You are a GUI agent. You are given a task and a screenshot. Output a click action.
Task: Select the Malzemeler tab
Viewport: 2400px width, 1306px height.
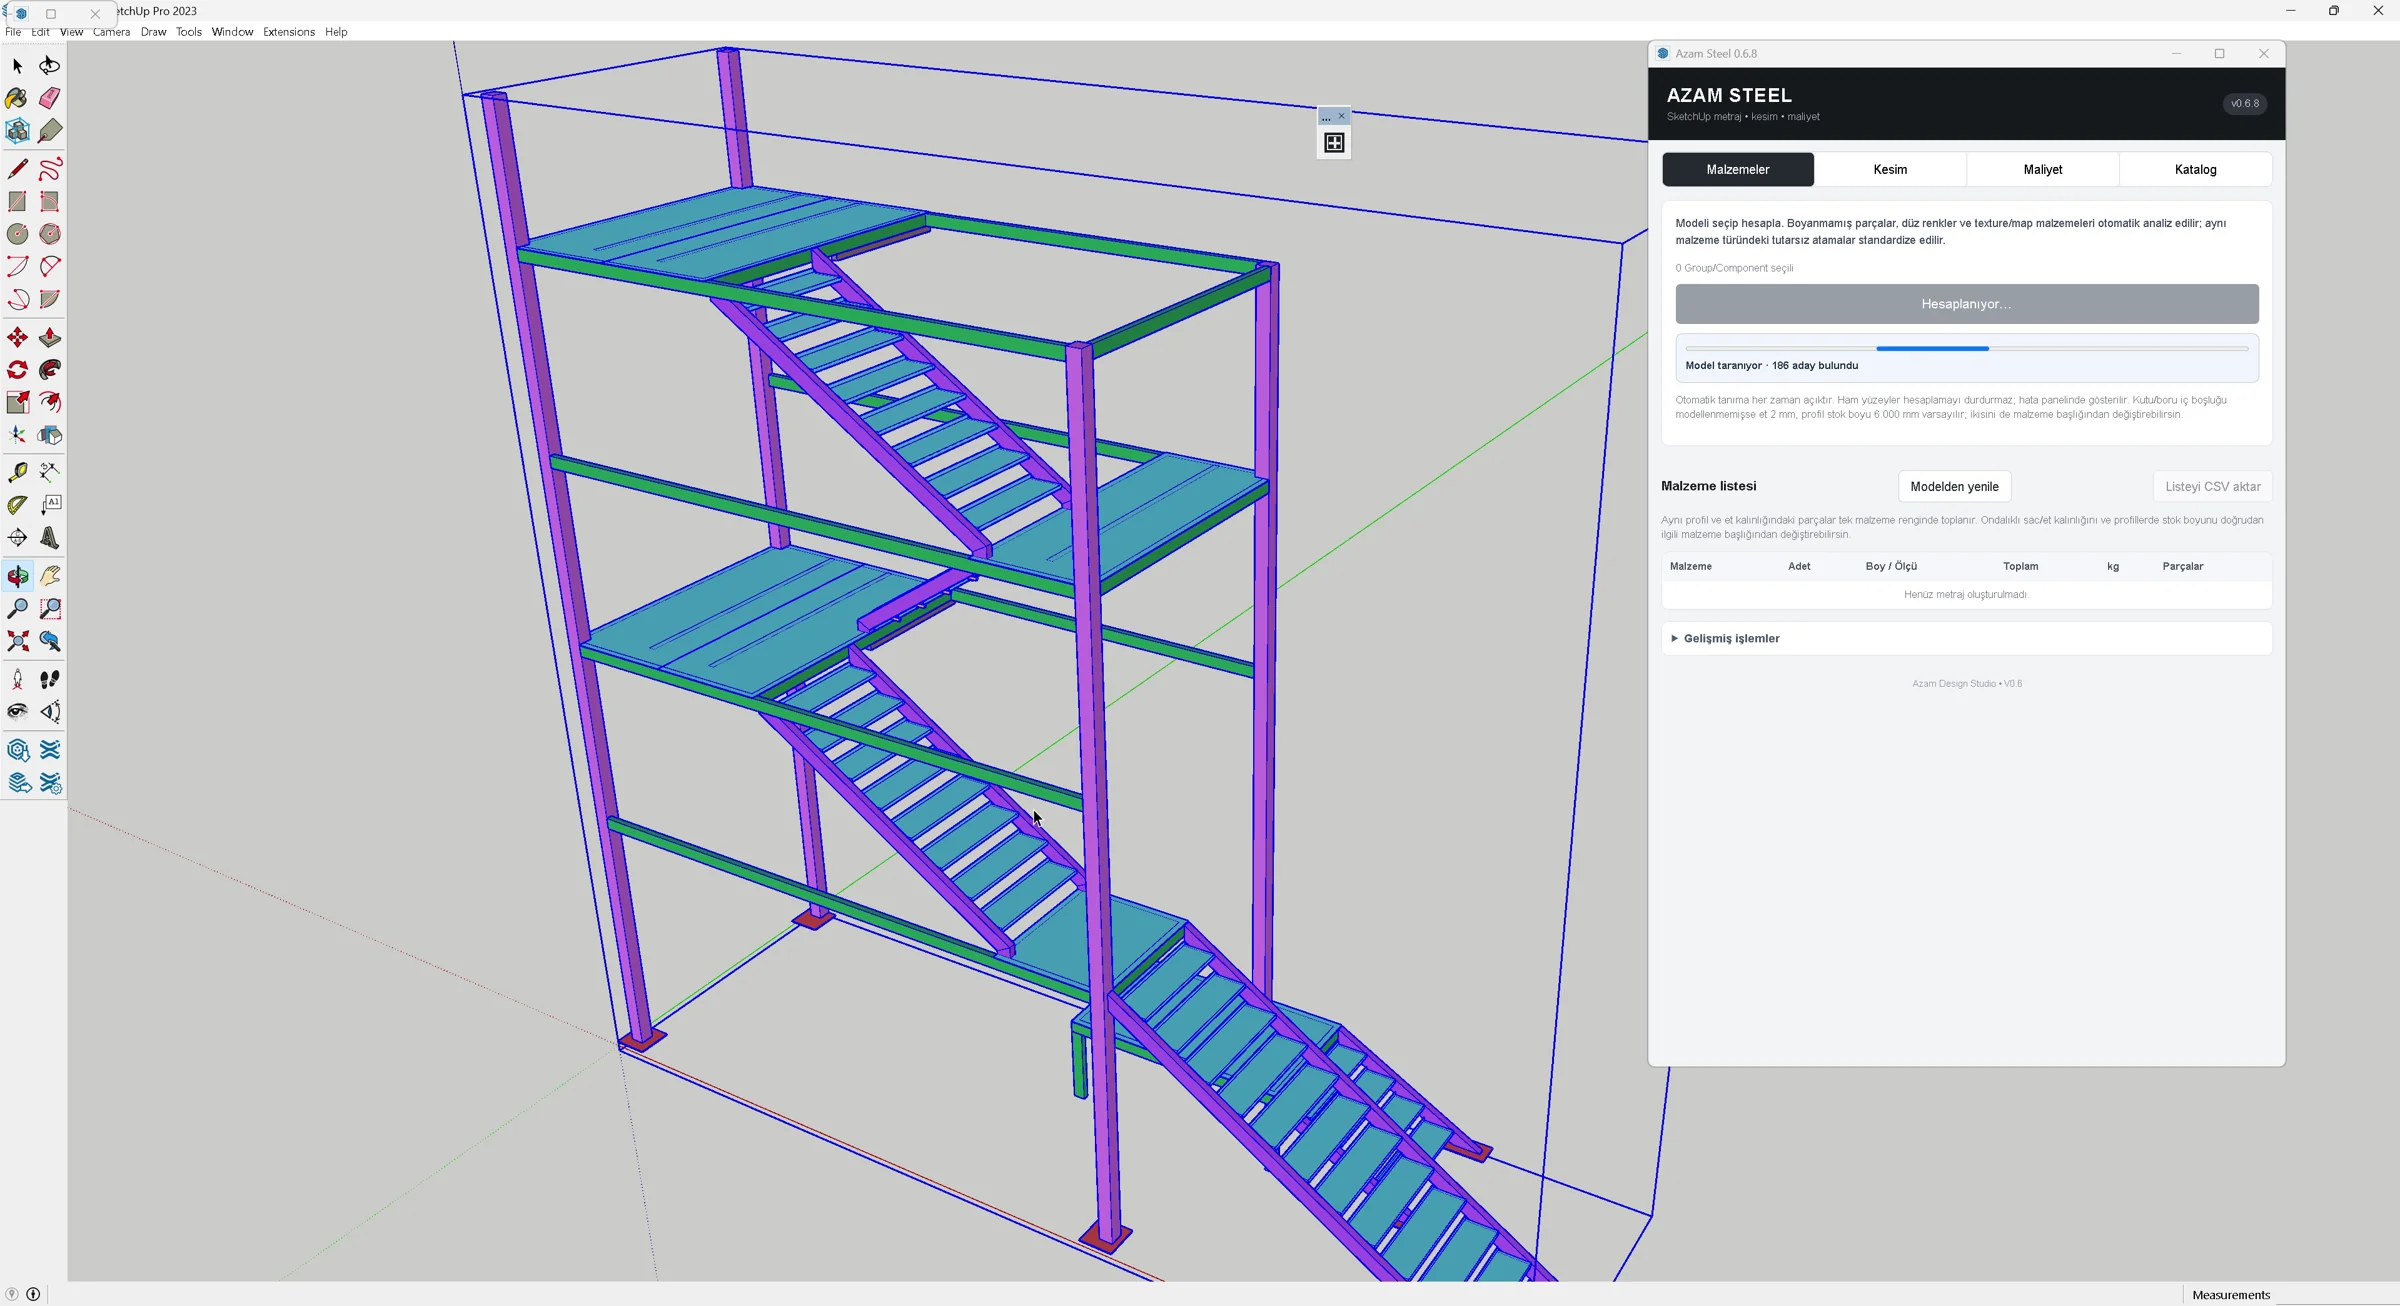pos(1738,169)
